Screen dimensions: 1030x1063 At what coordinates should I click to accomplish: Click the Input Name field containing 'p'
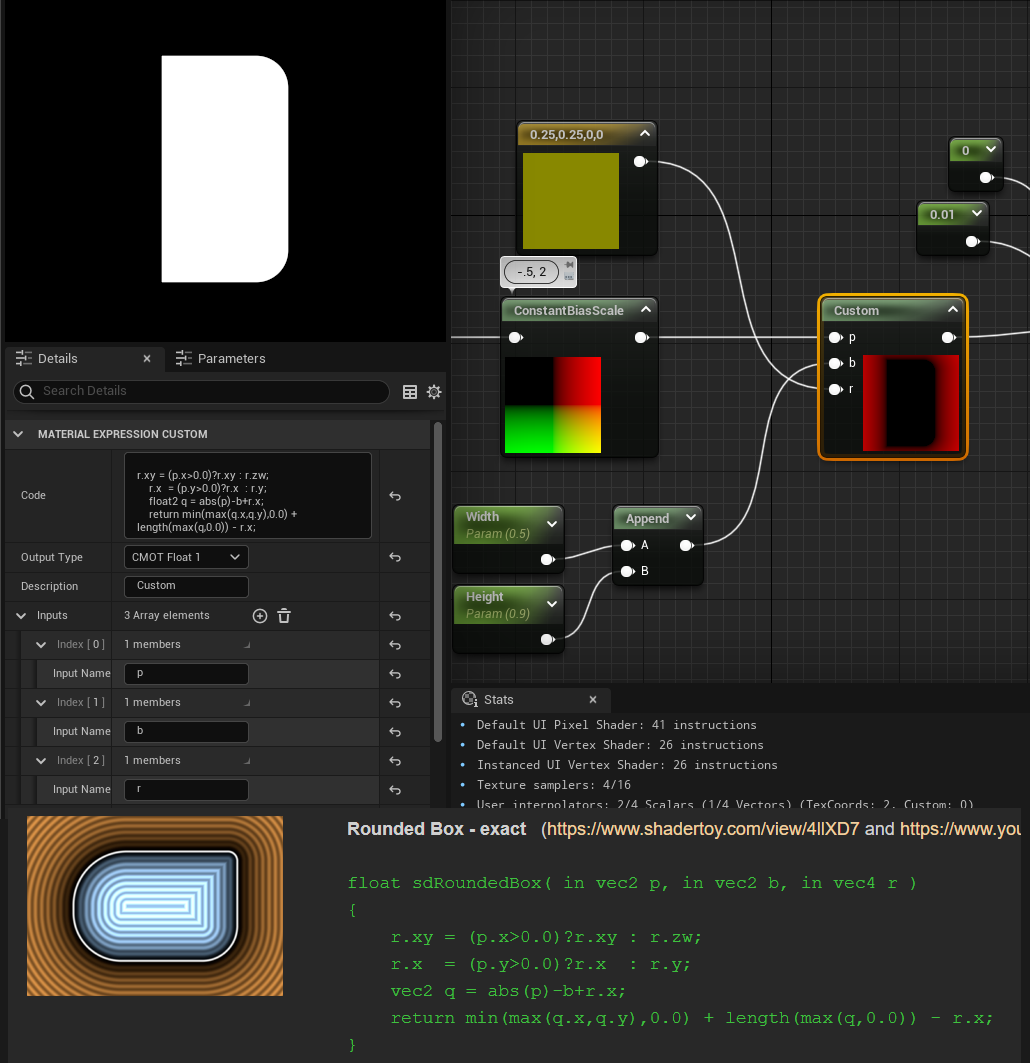(186, 674)
